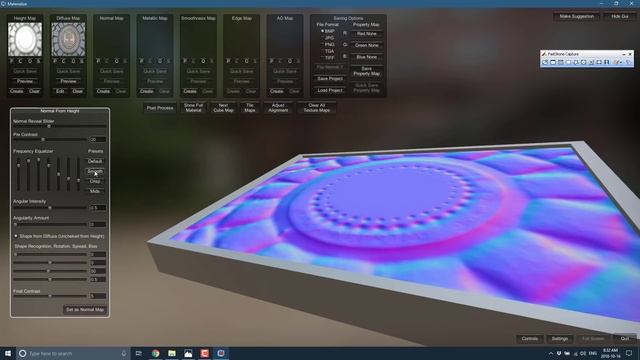The width and height of the screenshot is (640, 360).
Task: Click the S (save) button under Diffuse Map
Action: tap(82, 61)
